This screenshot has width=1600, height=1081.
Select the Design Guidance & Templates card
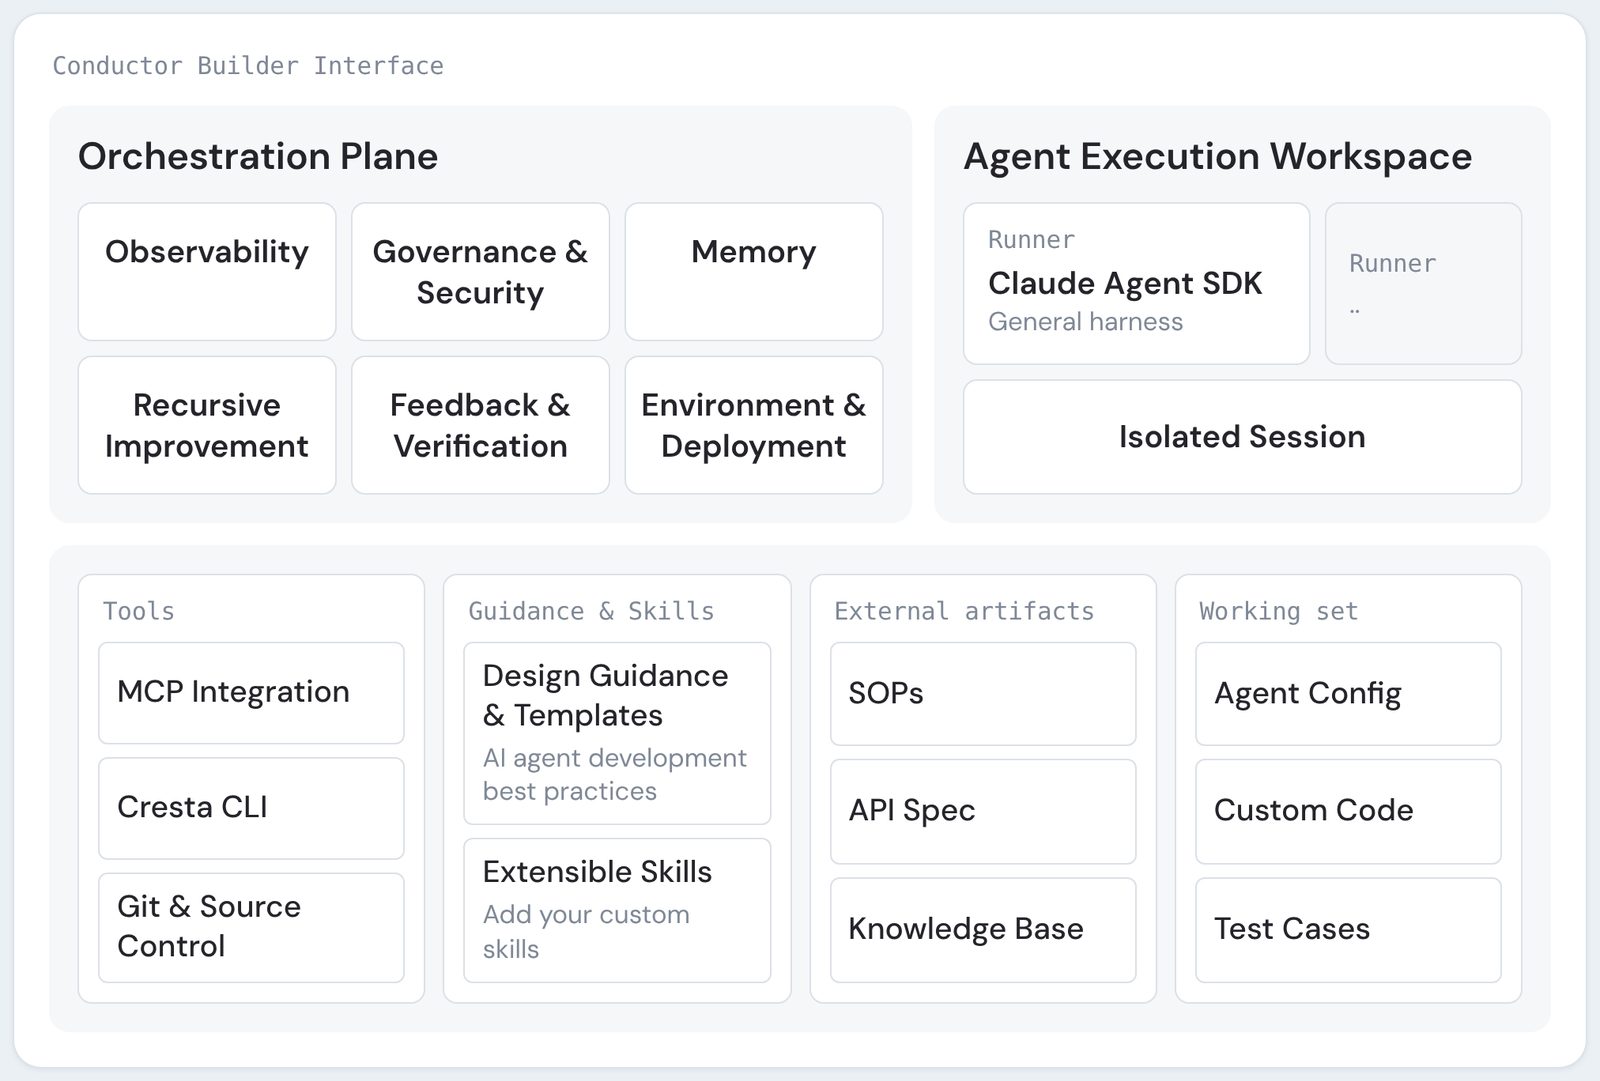tap(617, 733)
